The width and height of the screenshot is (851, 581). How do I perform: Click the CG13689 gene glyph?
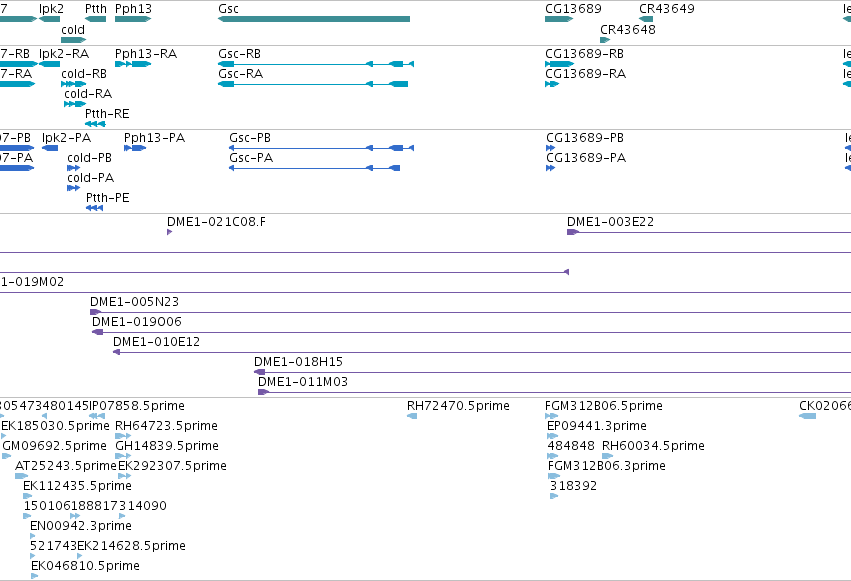[559, 19]
